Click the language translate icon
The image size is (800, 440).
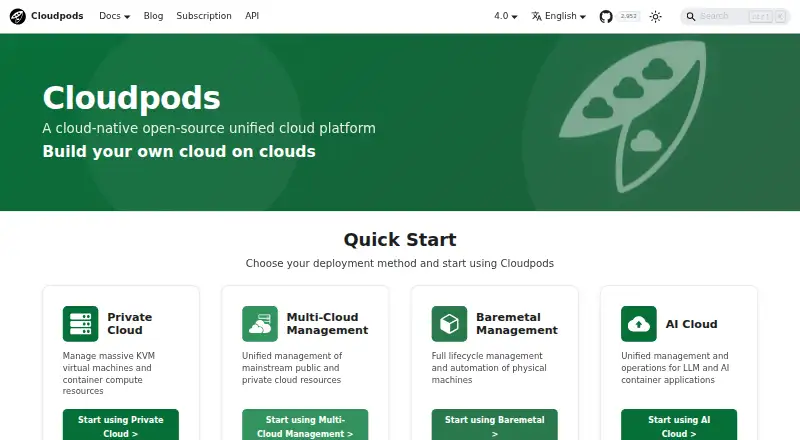tap(536, 16)
